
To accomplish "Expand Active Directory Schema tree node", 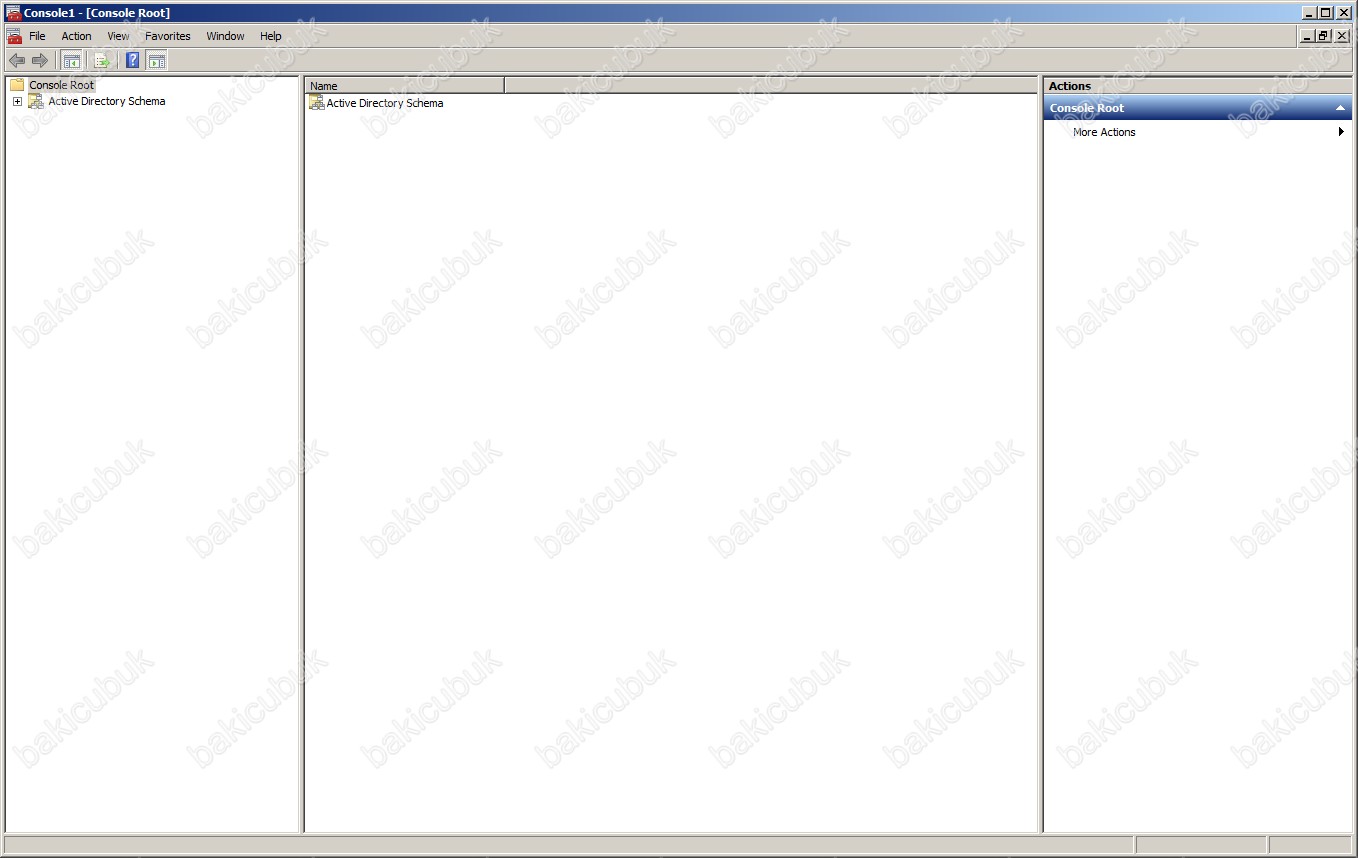I will coord(17,101).
